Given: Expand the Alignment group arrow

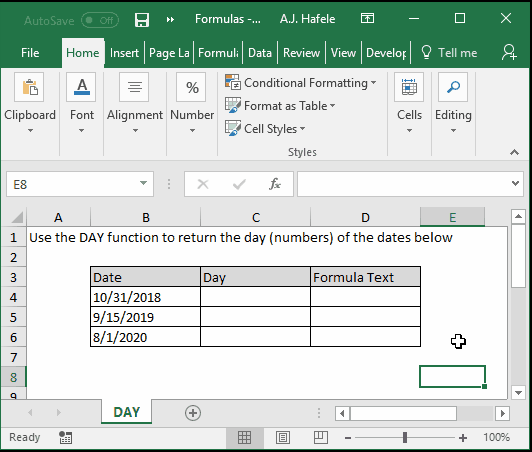Looking at the screenshot, I should click(x=135, y=130).
